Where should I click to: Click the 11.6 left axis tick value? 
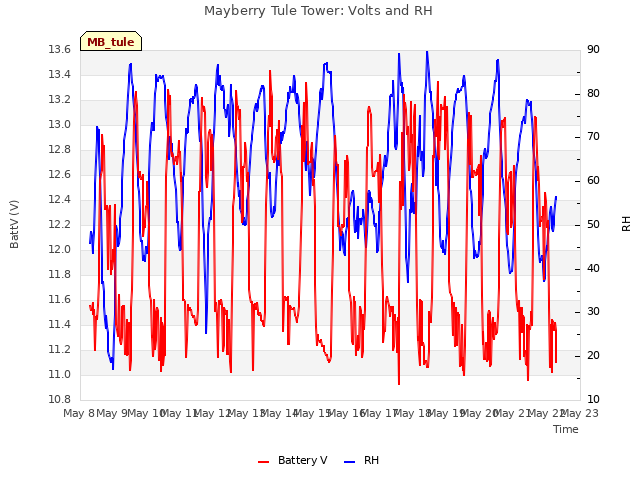[x=60, y=300]
